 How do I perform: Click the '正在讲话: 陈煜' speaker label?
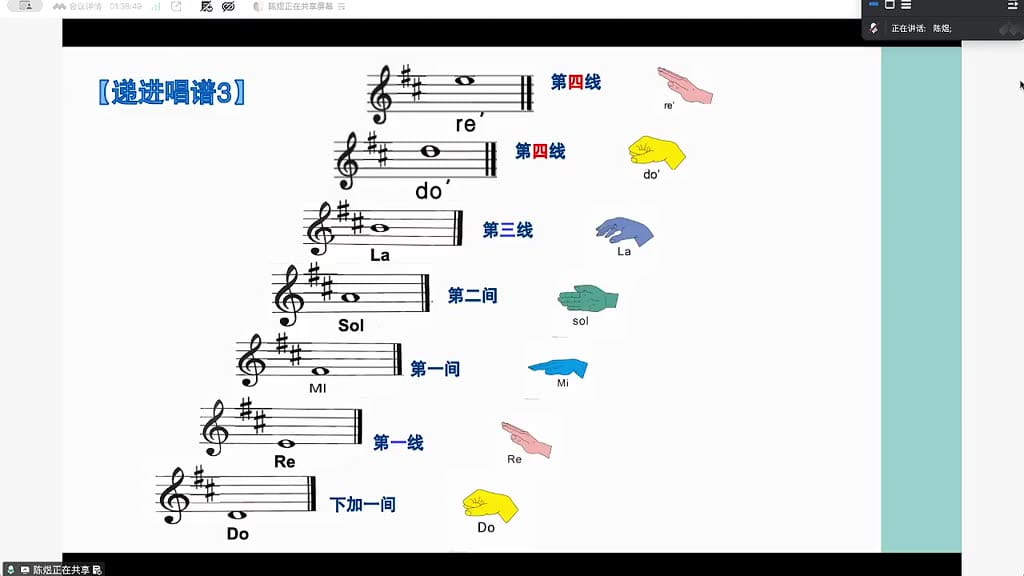[x=921, y=28]
